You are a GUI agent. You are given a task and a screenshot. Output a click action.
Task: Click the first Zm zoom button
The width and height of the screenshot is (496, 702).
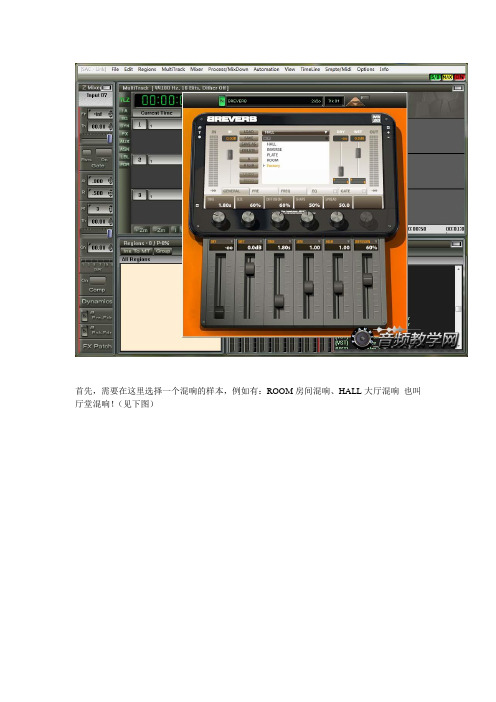click(142, 230)
